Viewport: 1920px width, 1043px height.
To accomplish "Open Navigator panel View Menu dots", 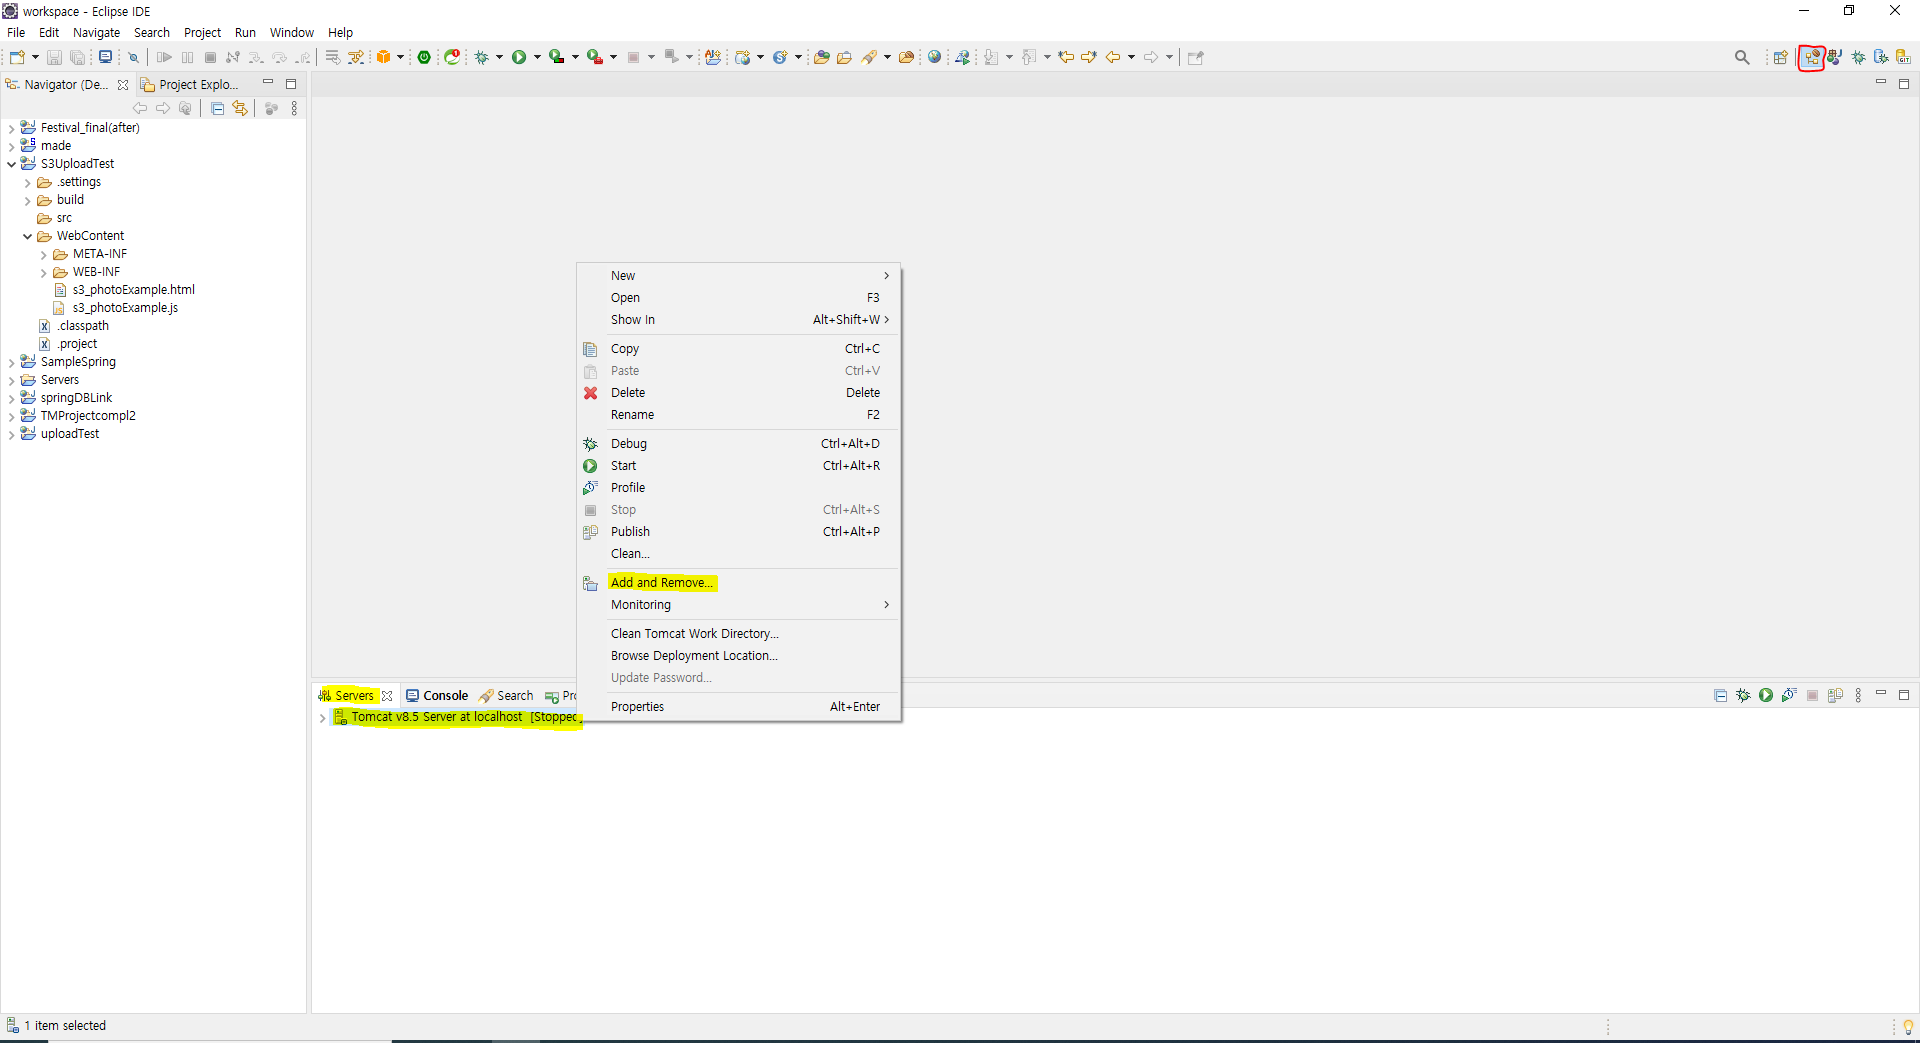I will click(x=294, y=108).
